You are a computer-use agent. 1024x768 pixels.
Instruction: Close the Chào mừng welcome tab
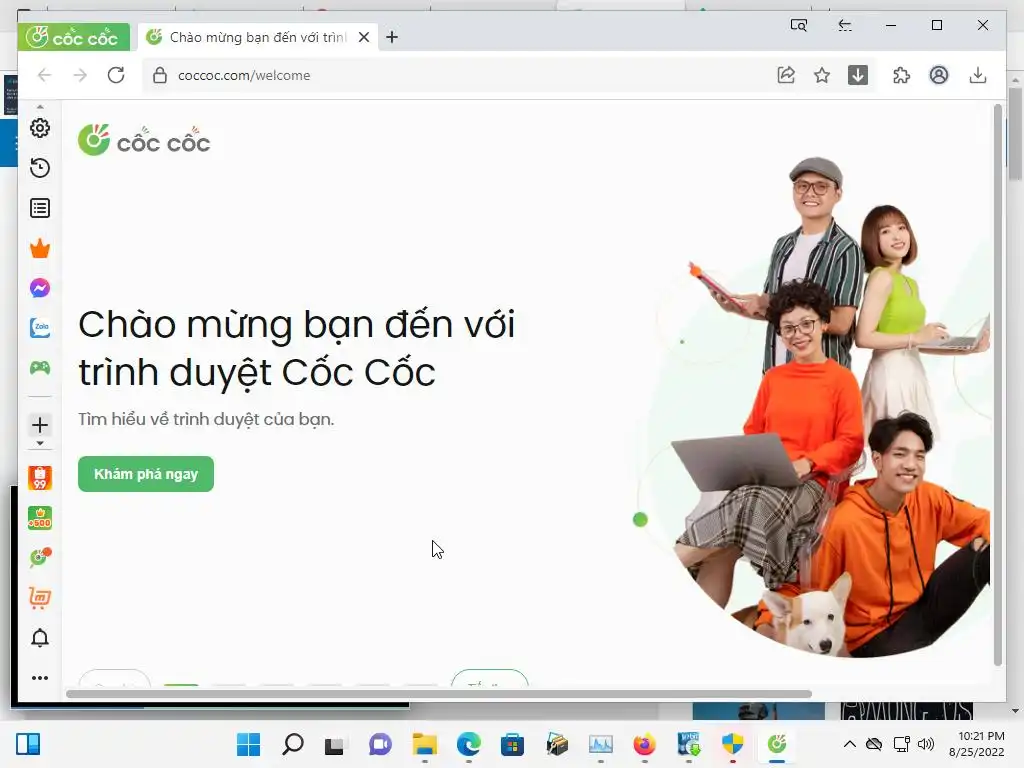pos(364,37)
